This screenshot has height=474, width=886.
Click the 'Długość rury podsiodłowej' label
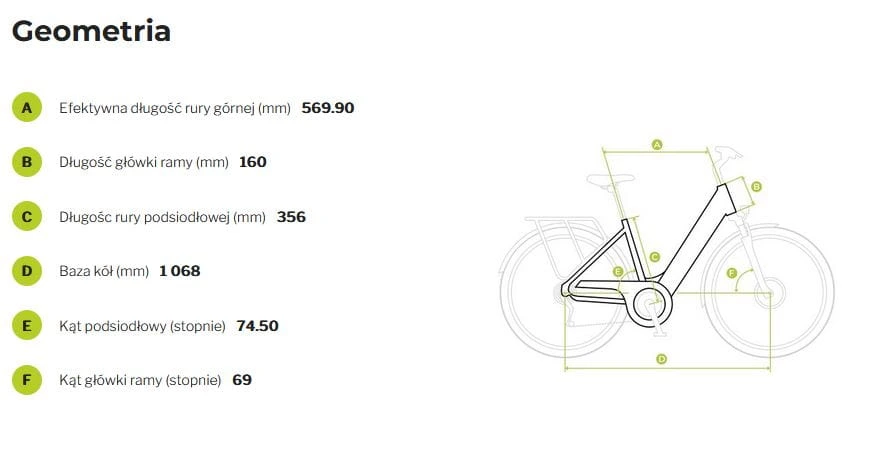[162, 217]
